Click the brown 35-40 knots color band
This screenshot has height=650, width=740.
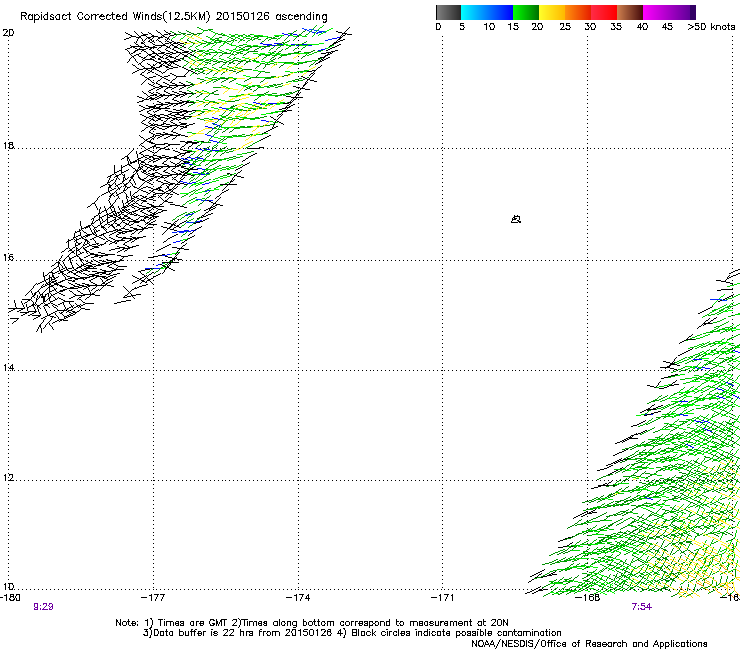click(630, 12)
